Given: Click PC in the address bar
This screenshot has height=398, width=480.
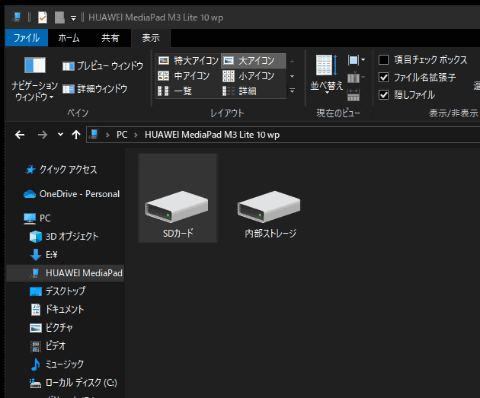Looking at the screenshot, I should tap(122, 135).
